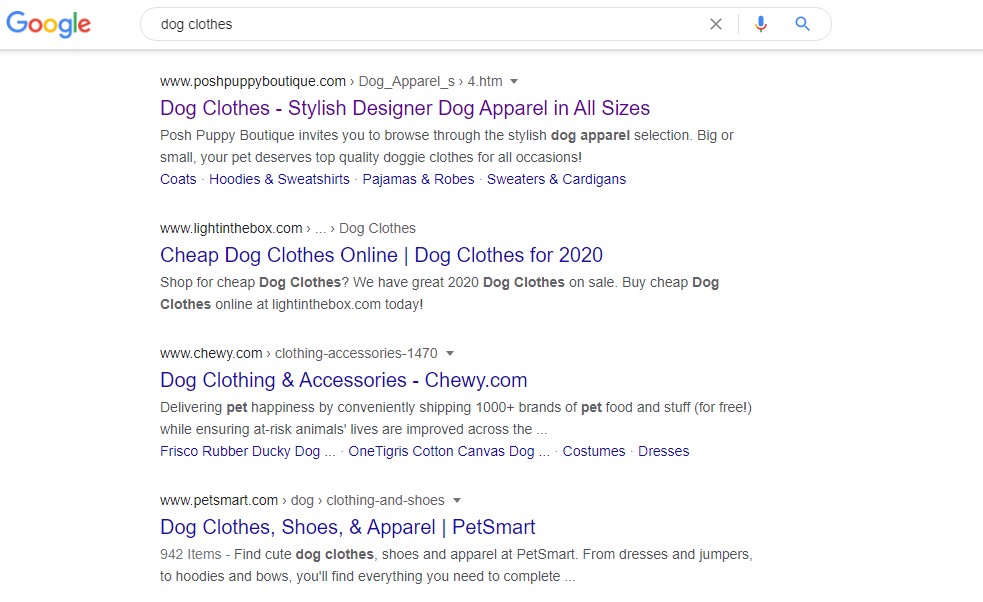Open the Costumes sitelink under Chewy
The height and width of the screenshot is (602, 983).
[594, 451]
